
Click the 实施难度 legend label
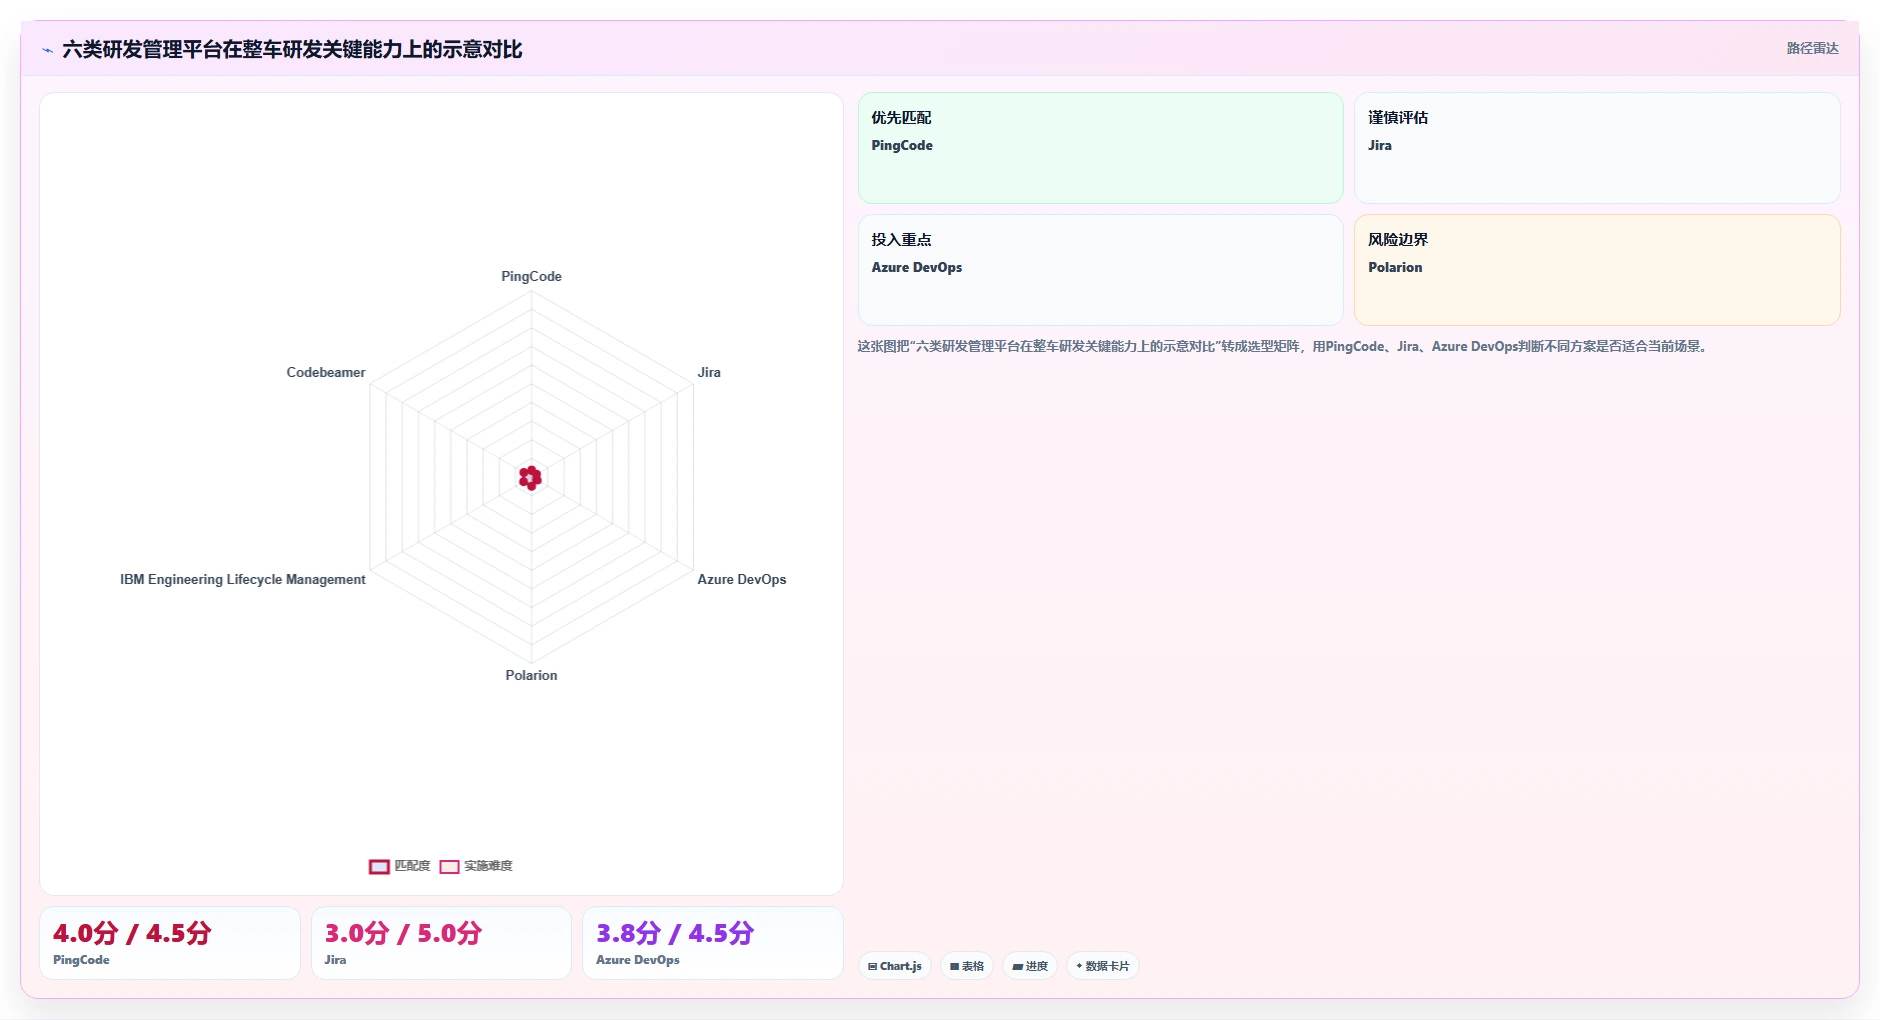488,866
